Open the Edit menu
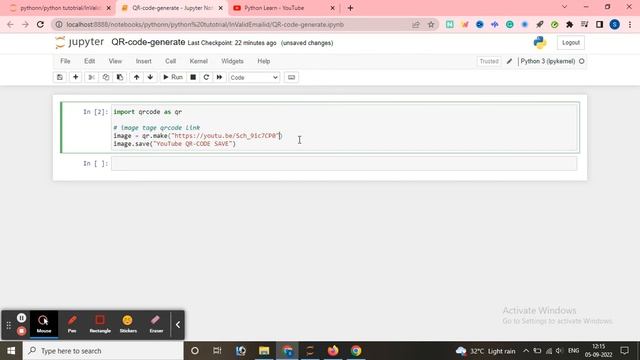 89,61
